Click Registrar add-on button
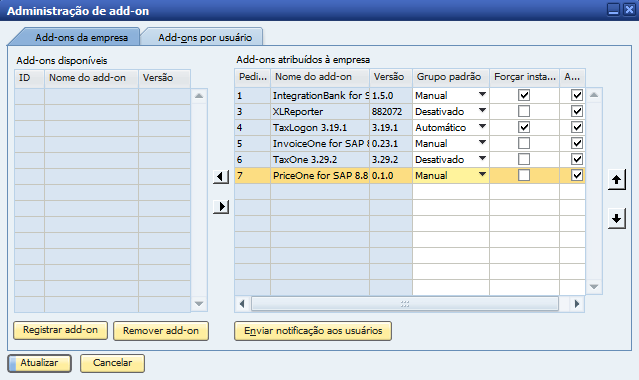 click(60, 330)
